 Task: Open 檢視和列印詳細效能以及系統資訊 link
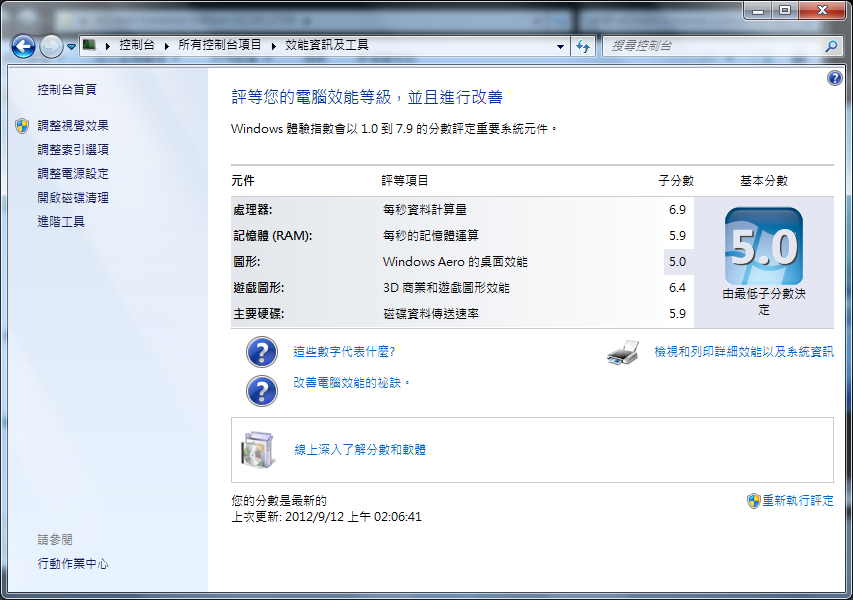744,352
